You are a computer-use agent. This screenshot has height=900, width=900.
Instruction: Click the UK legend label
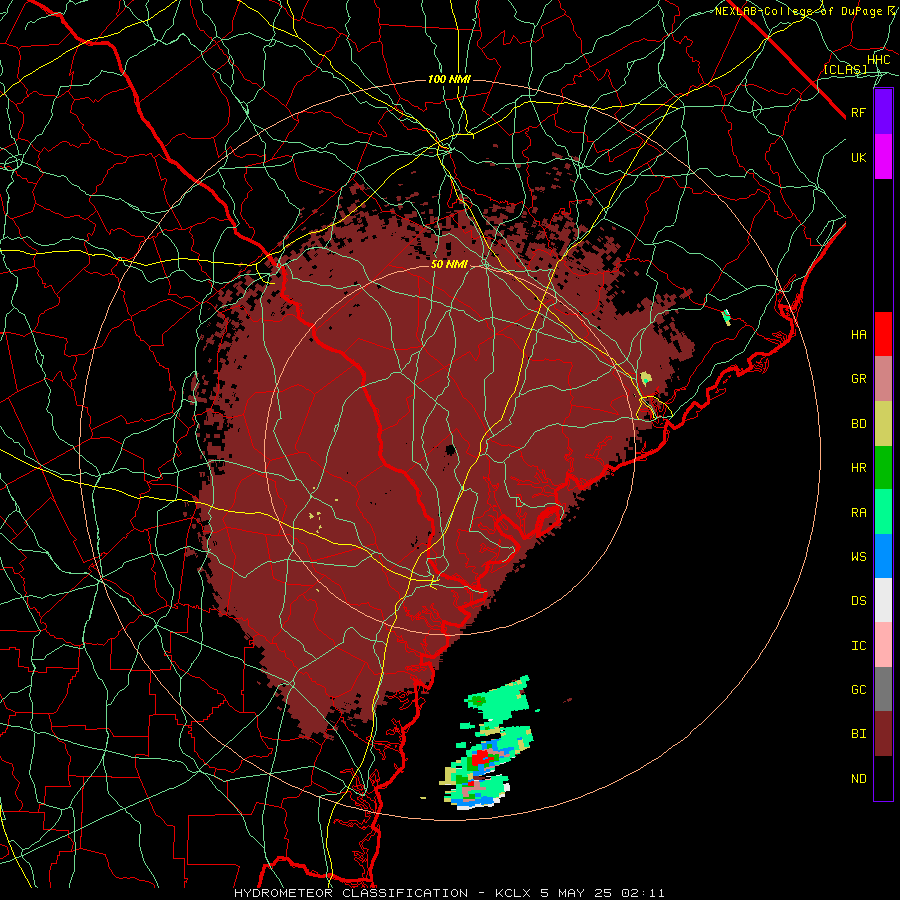(859, 157)
